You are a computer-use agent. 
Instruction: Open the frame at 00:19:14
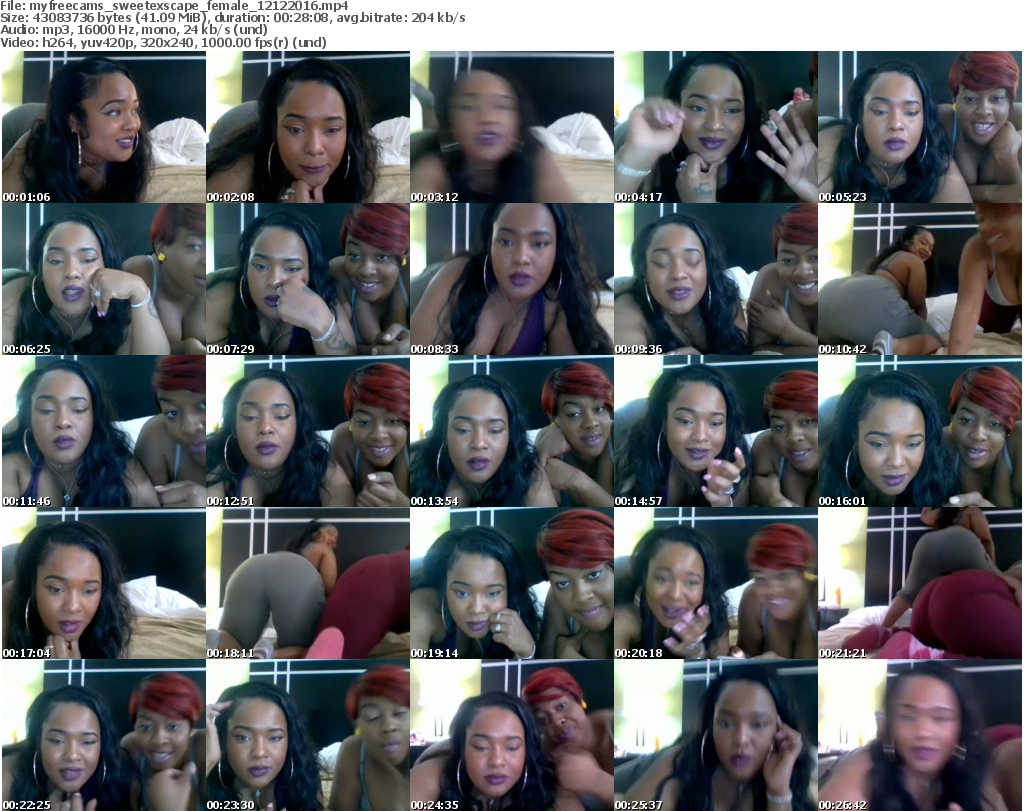[x=512, y=584]
